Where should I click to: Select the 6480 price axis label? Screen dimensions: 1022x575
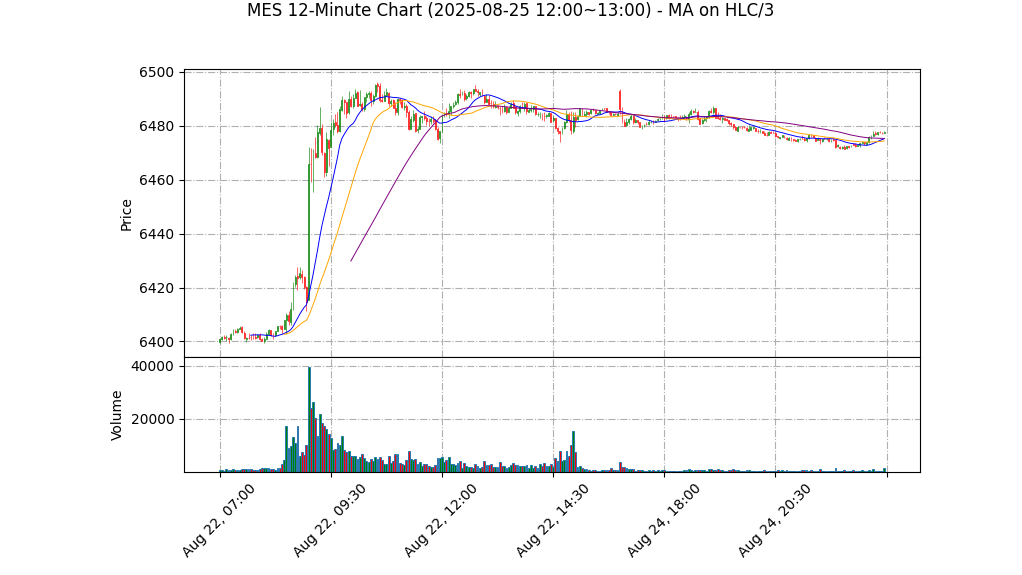156,126
